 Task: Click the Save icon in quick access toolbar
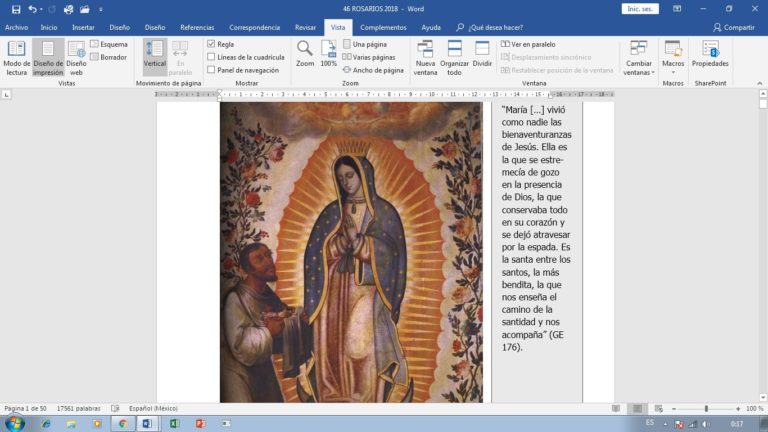[x=16, y=9]
